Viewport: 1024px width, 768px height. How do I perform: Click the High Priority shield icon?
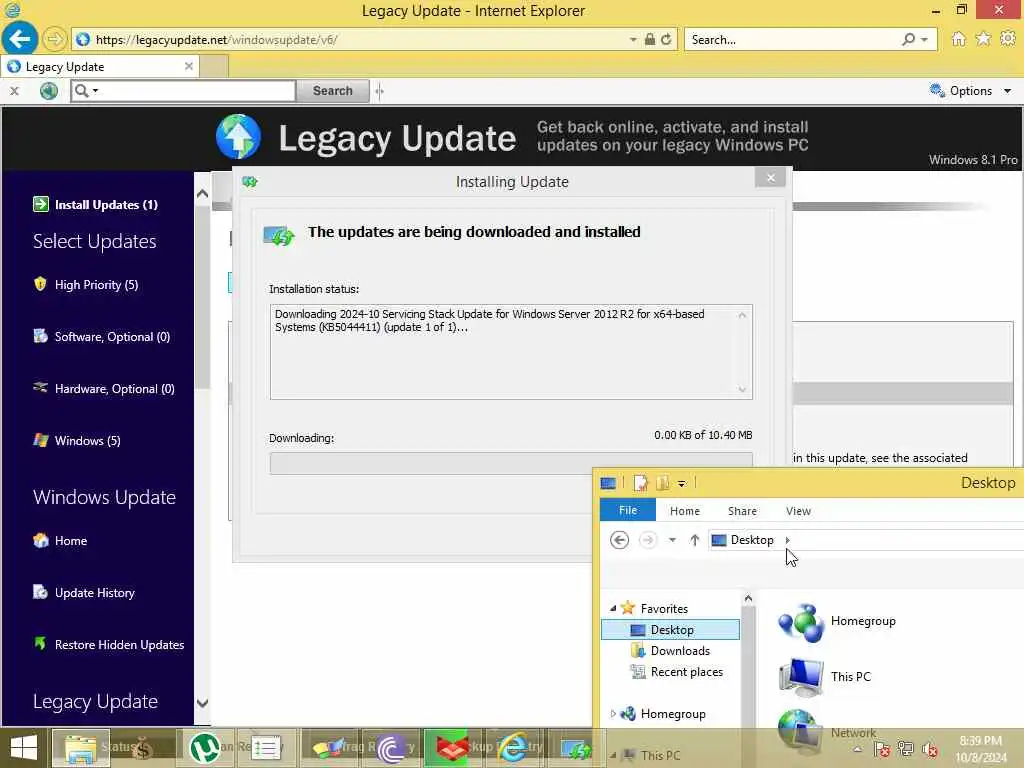click(x=40, y=284)
